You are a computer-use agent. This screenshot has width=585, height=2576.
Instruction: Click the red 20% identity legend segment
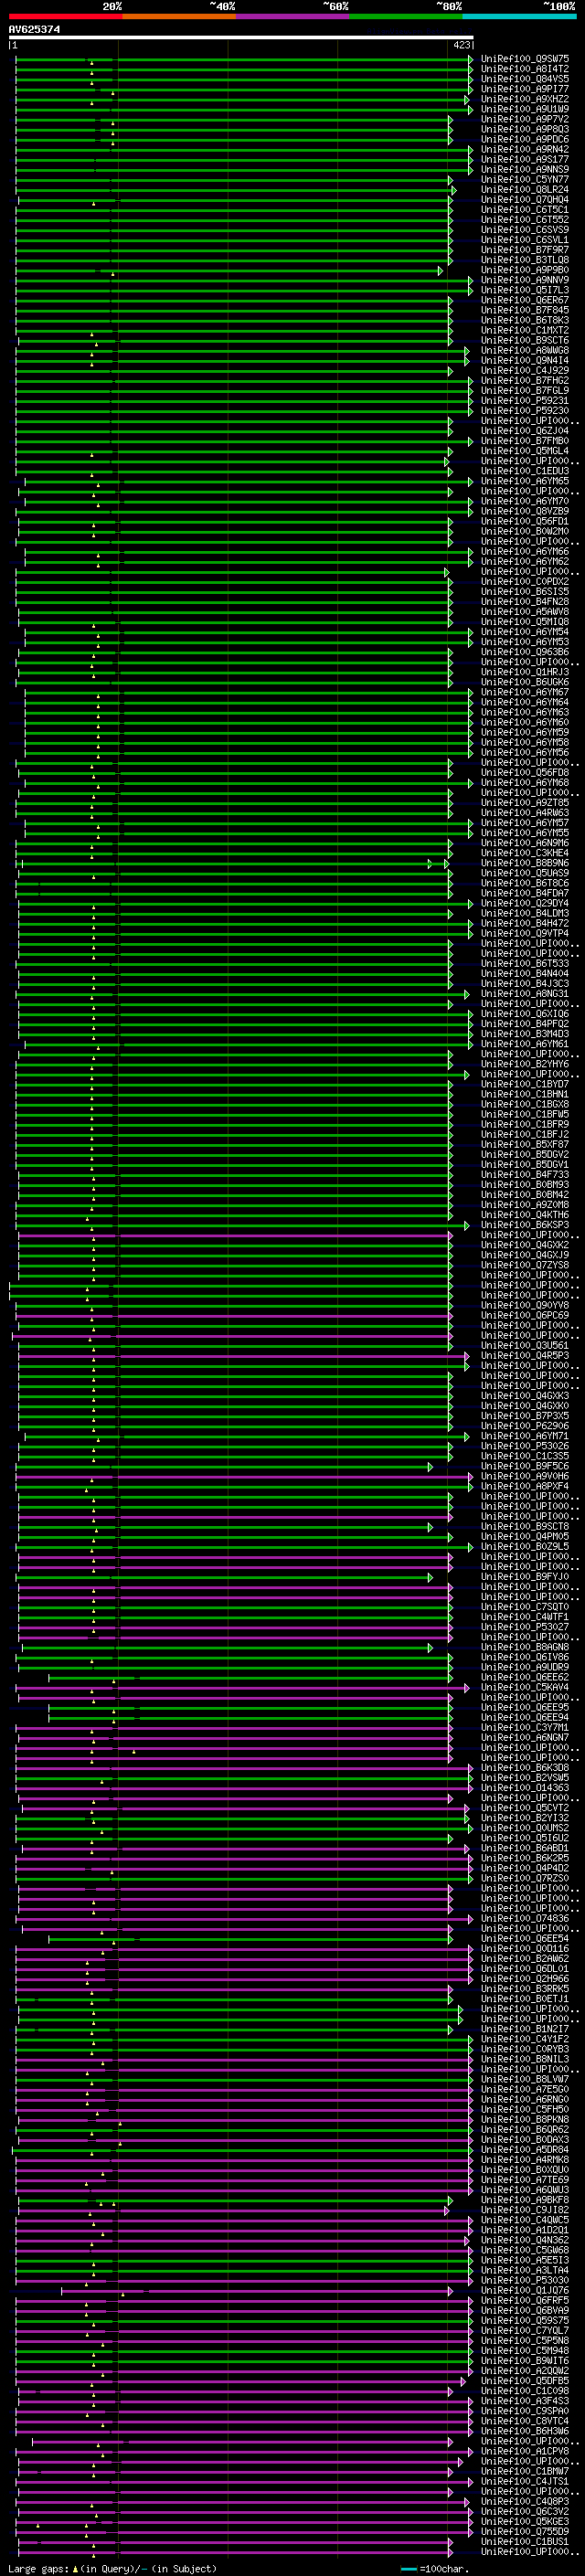65,17
